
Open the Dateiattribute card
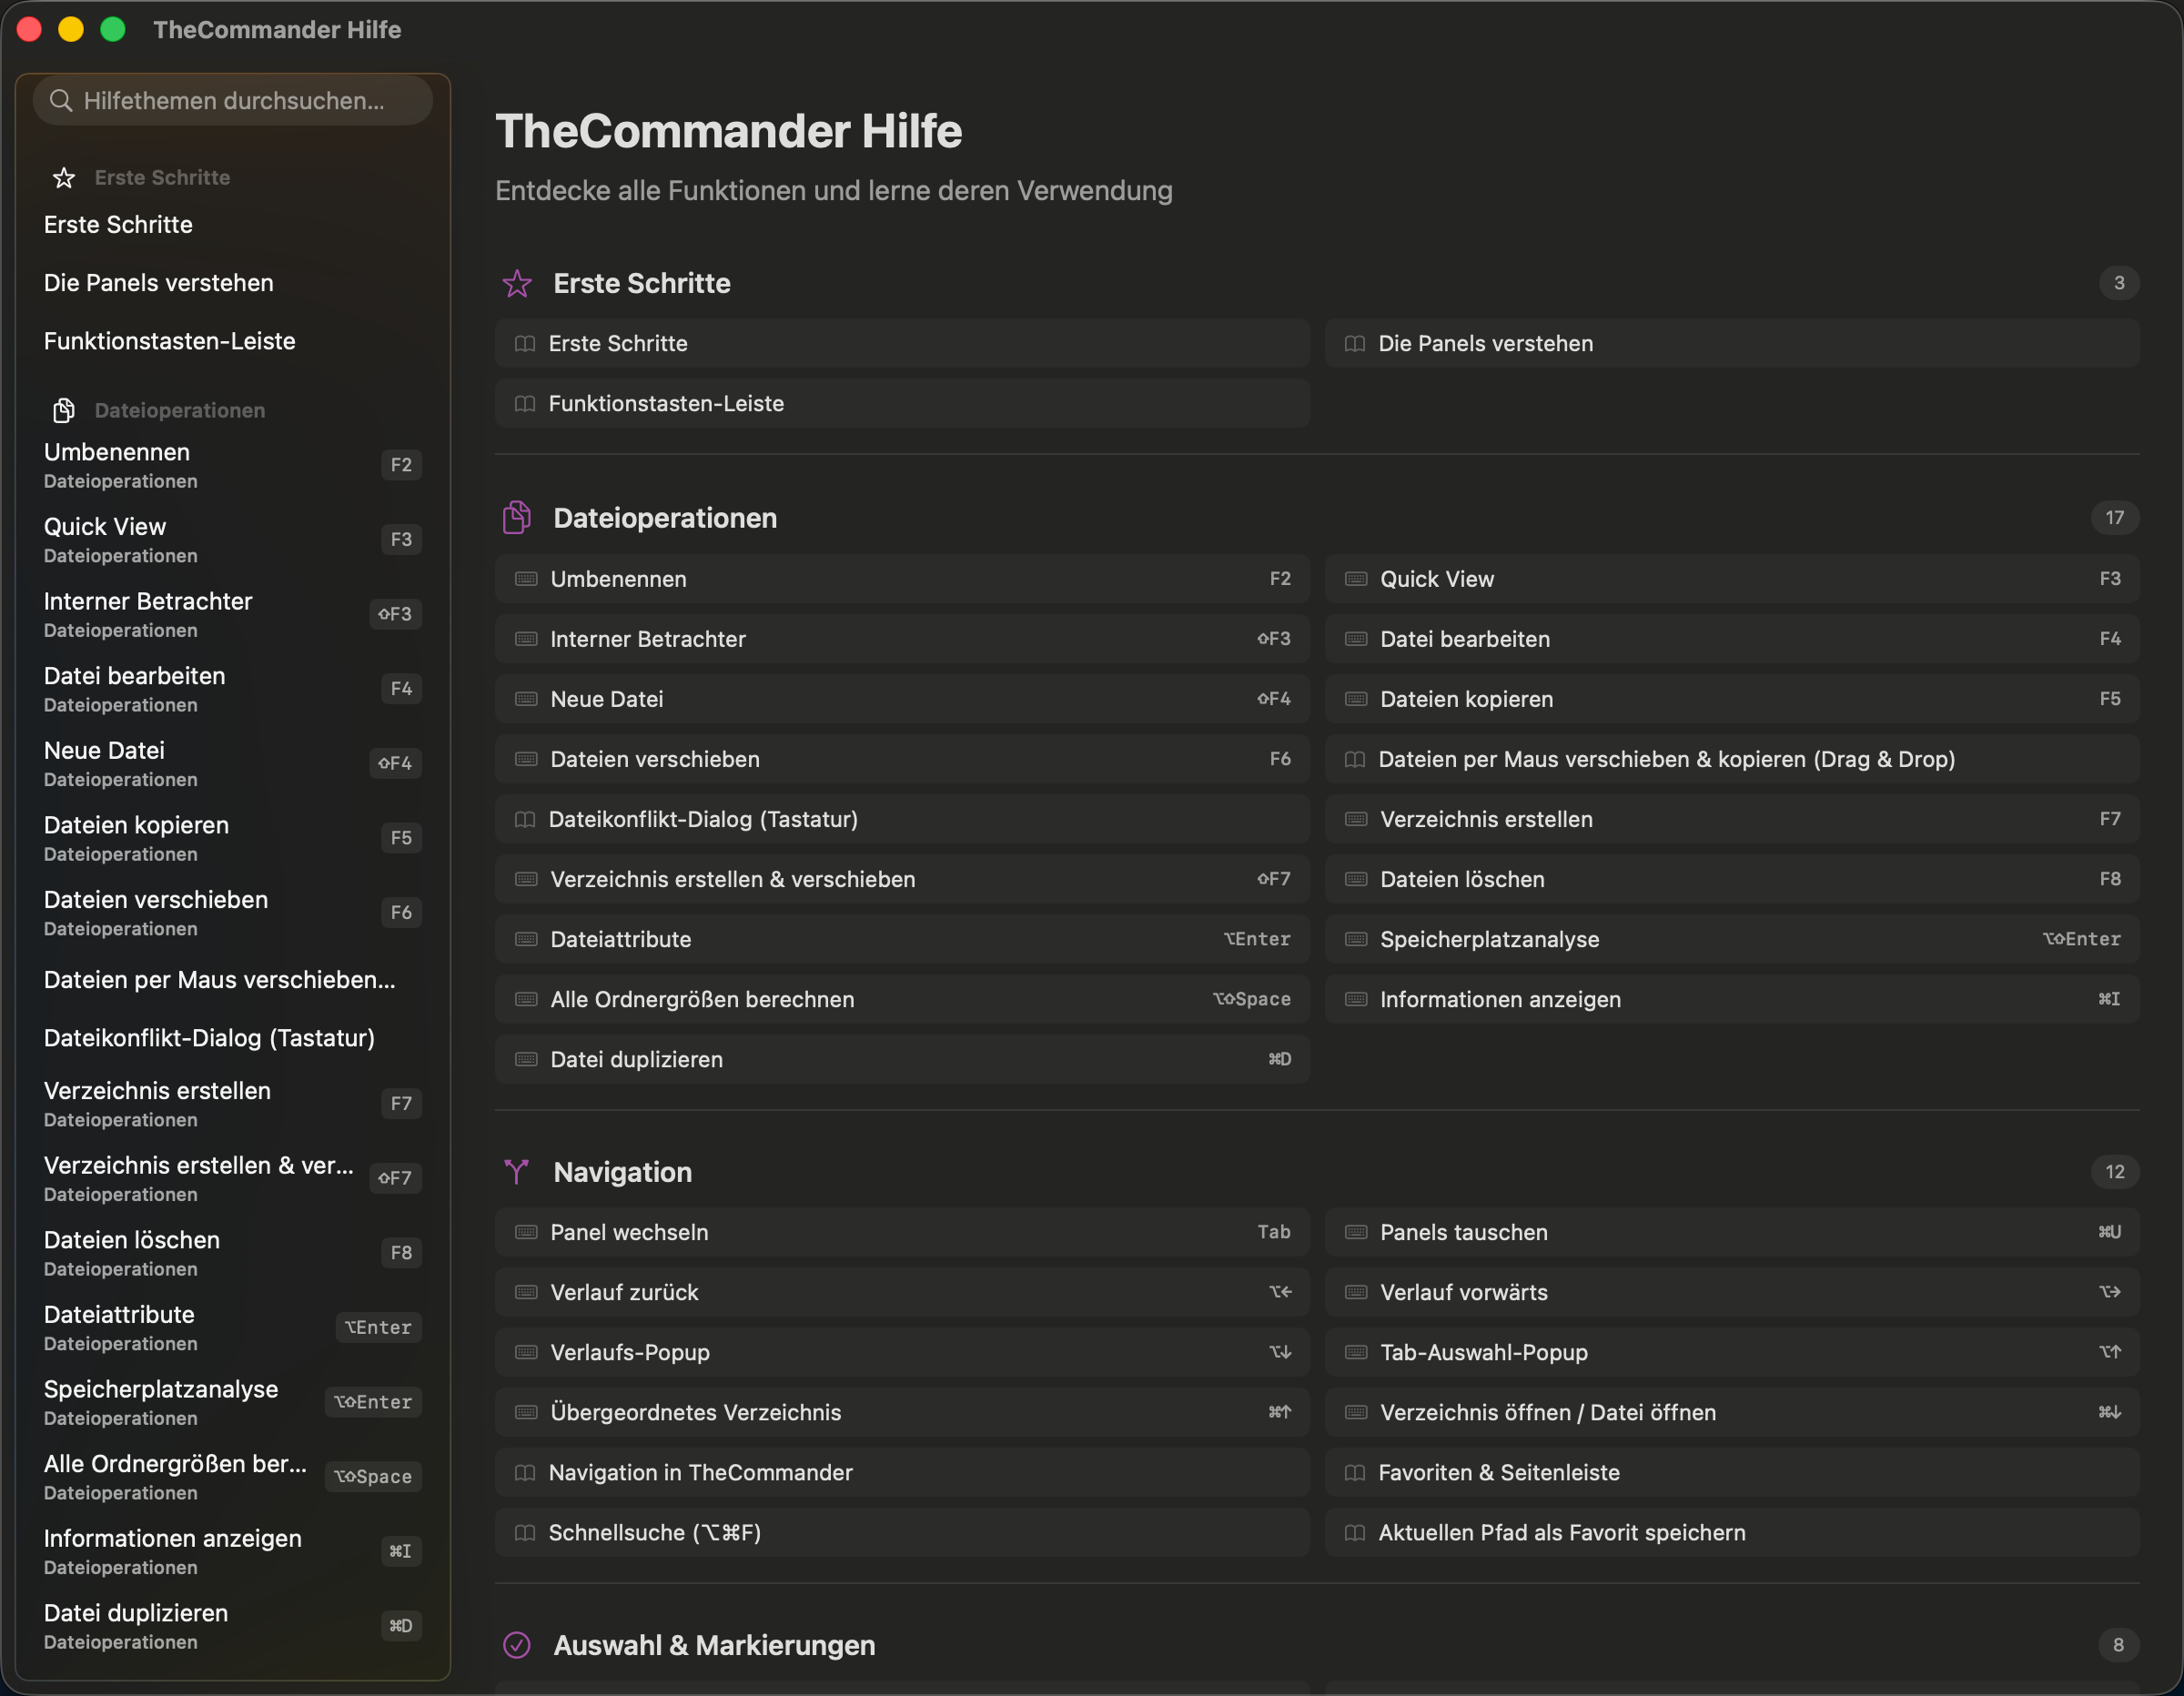[x=902, y=939]
